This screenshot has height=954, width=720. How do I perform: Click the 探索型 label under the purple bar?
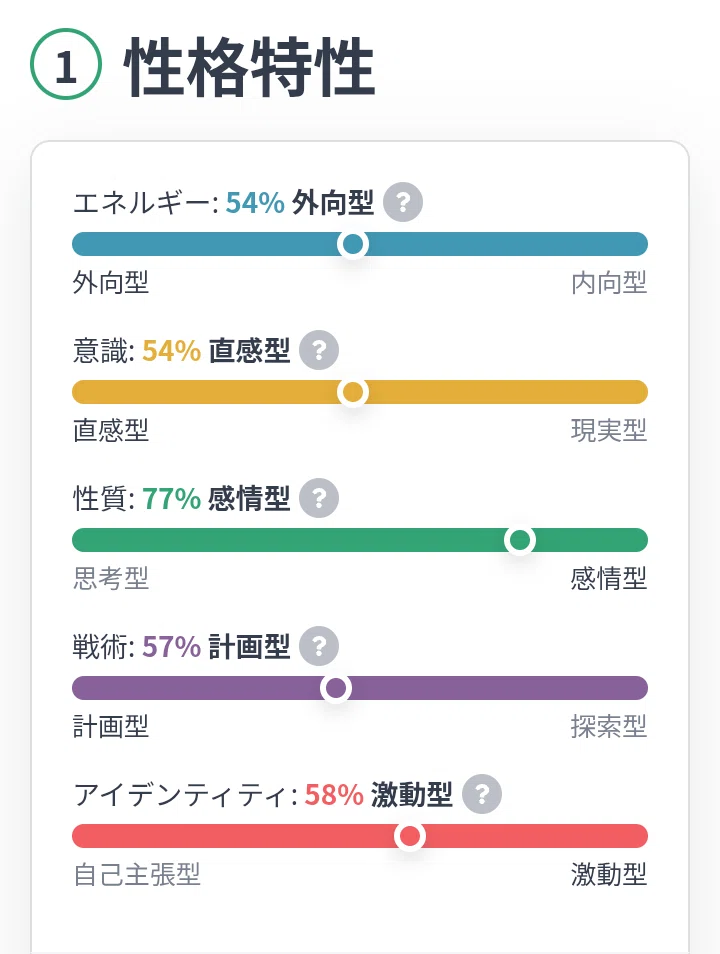click(x=609, y=726)
